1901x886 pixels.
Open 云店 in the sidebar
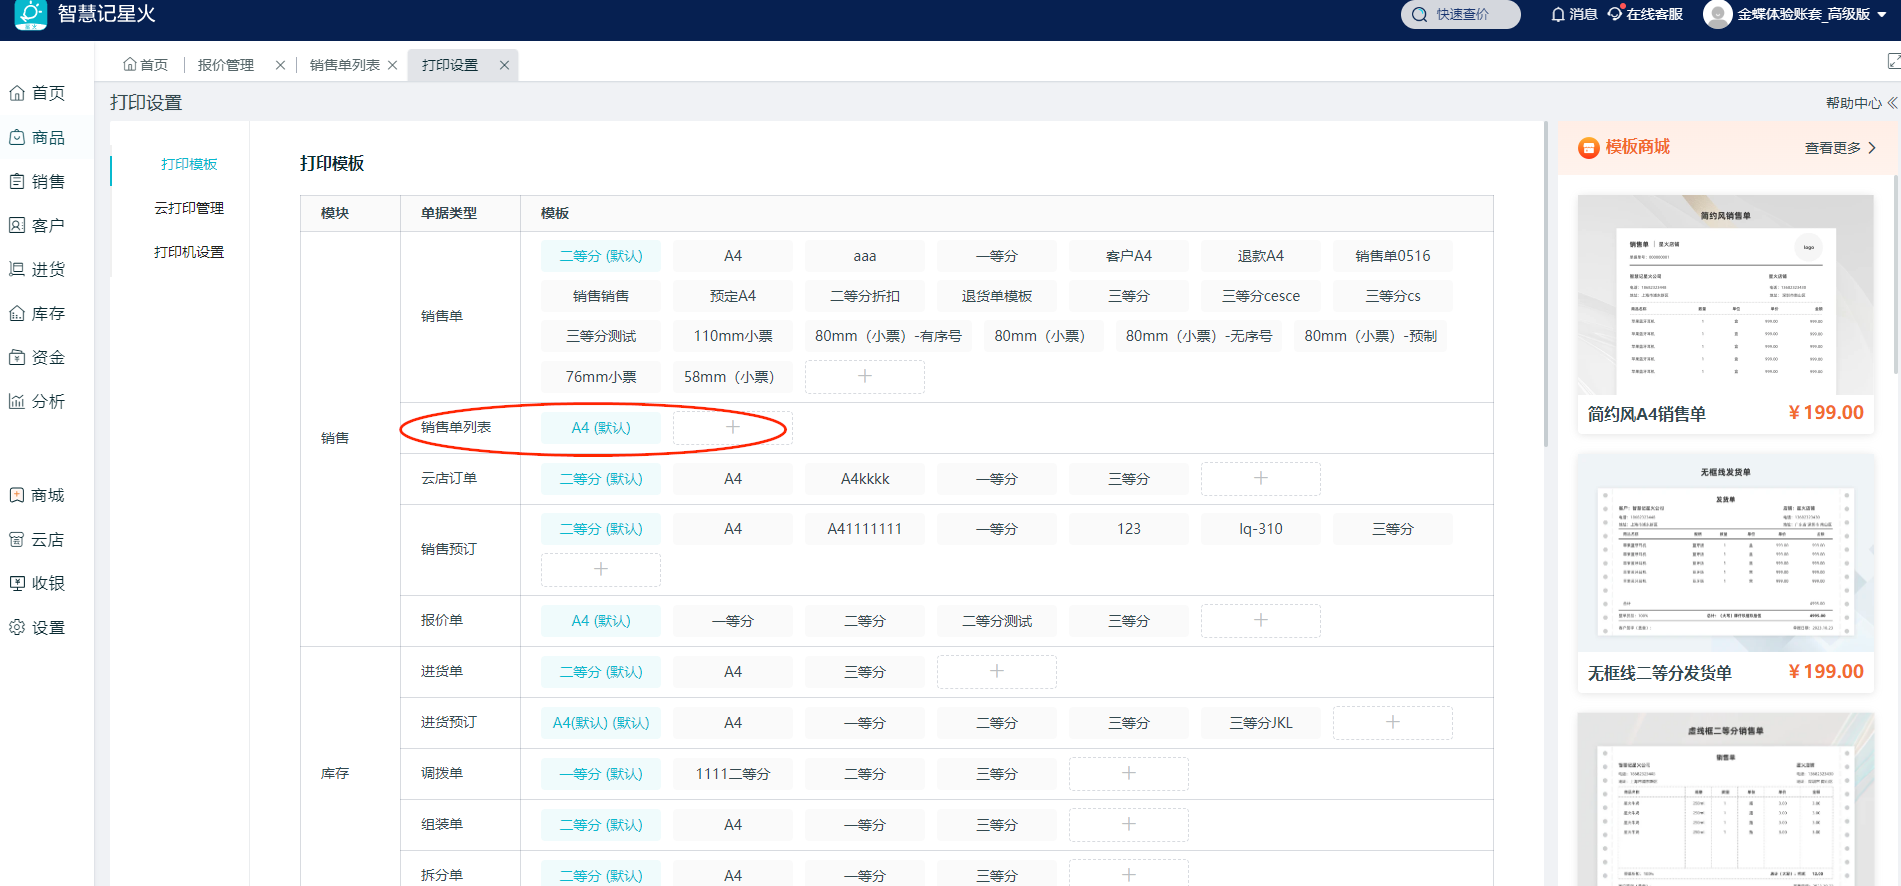pos(38,539)
